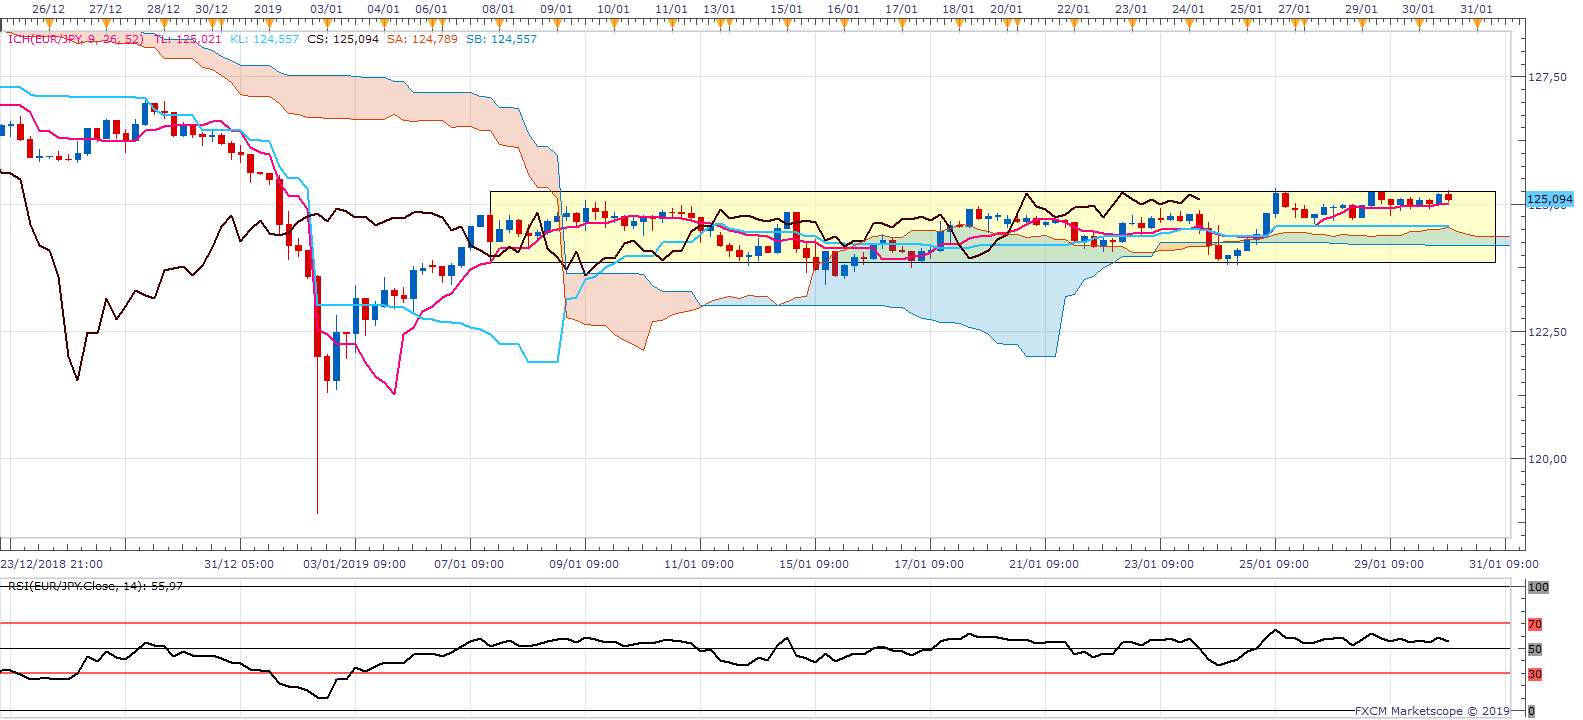
Task: Select the SA: 124,789 Senkou value label
Action: [422, 40]
